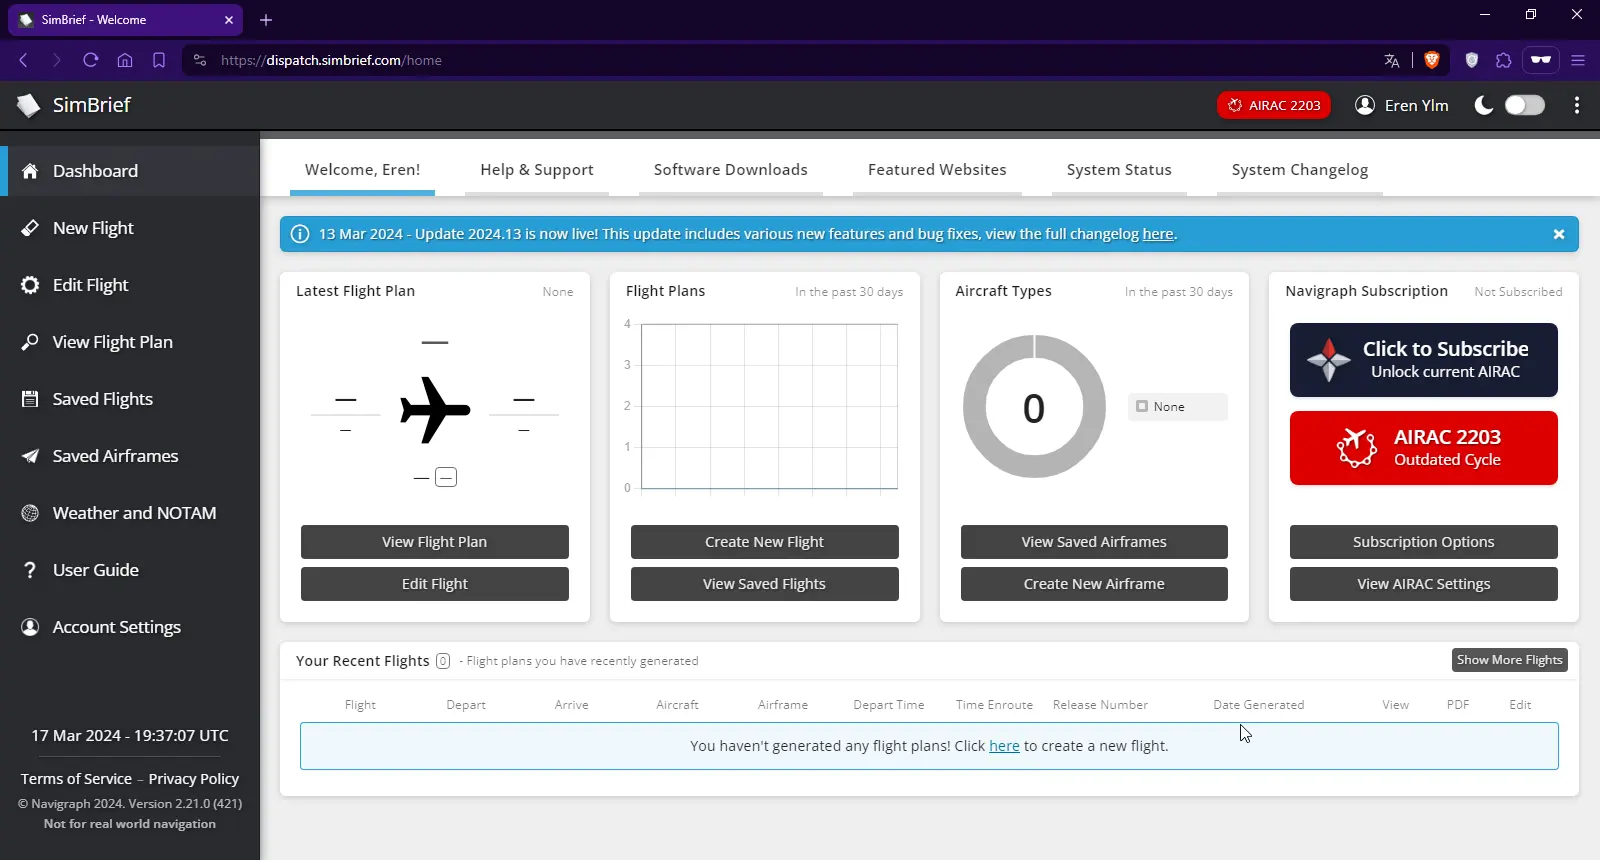
Task: Click the red AIRAC 2203 Outdated Cycle banner
Action: pos(1424,448)
